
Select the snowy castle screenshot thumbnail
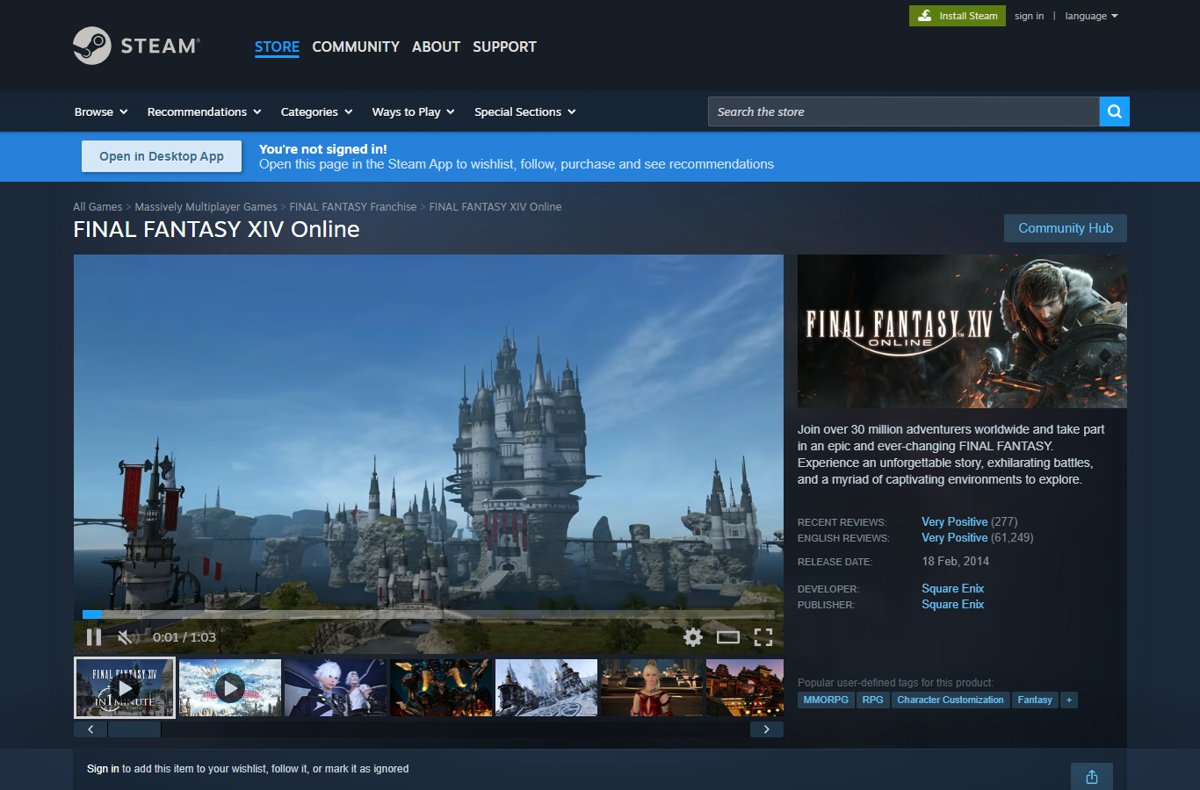(546, 687)
